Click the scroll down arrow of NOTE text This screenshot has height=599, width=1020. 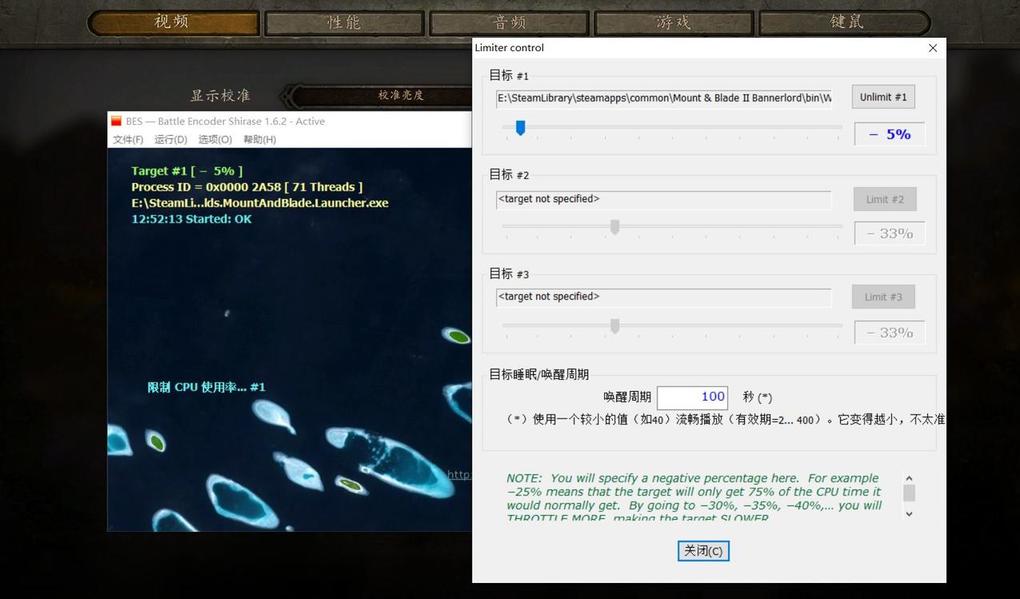coord(909,514)
